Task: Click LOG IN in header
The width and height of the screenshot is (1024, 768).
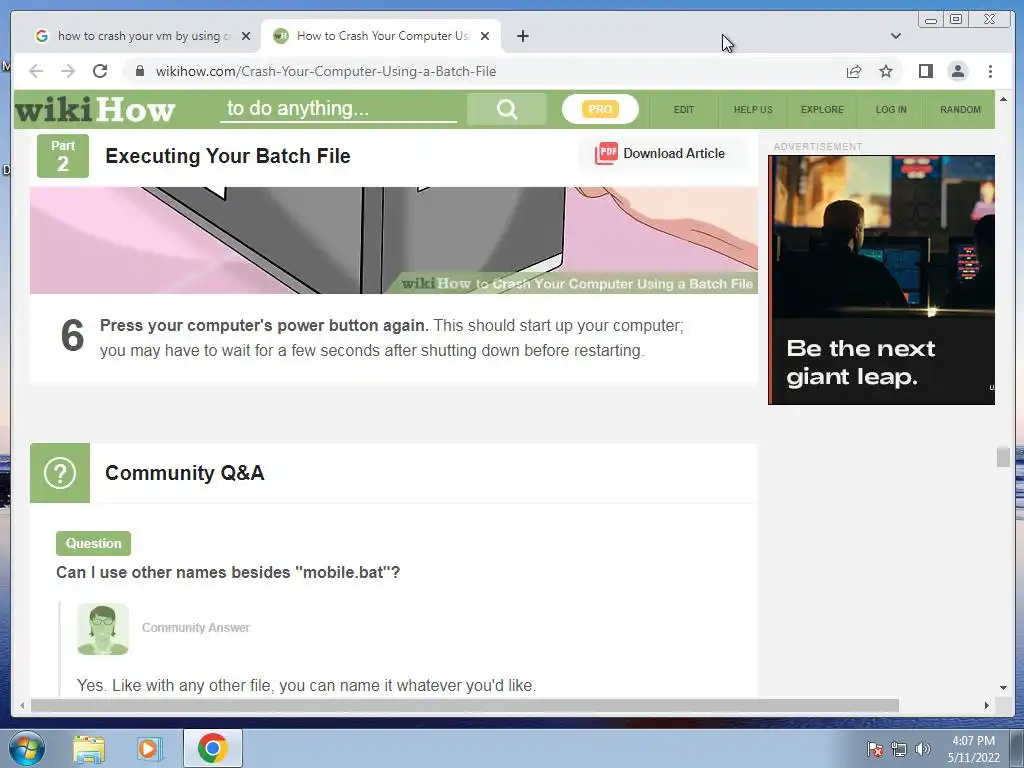Action: point(891,110)
